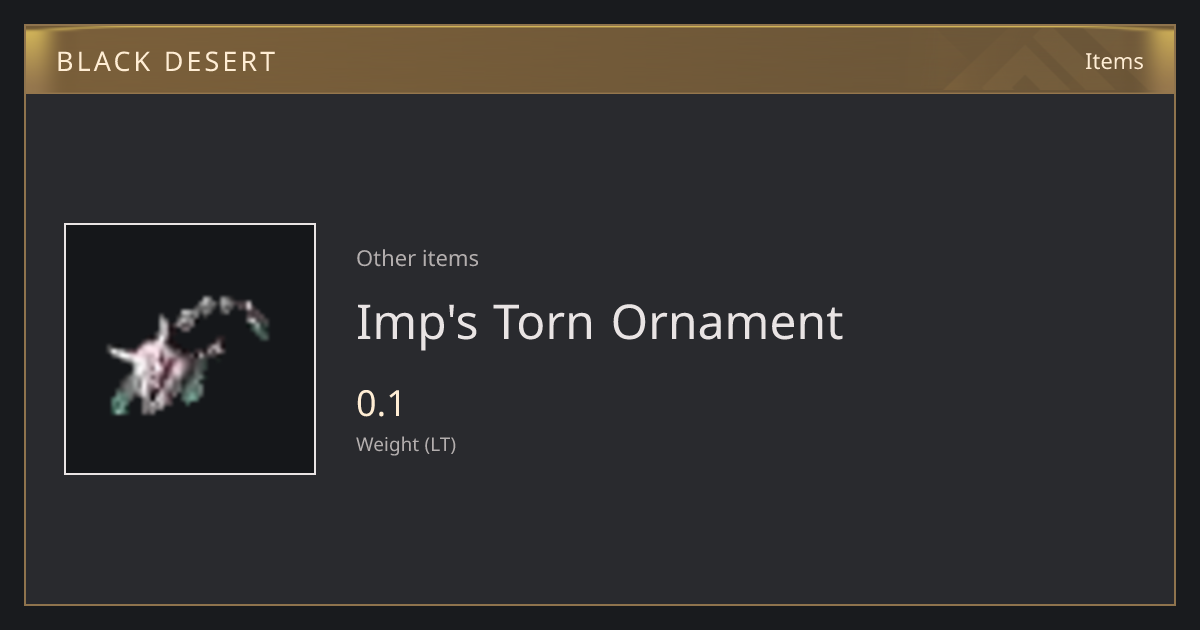Open the Other items category
This screenshot has height=630, width=1200.
point(417,258)
